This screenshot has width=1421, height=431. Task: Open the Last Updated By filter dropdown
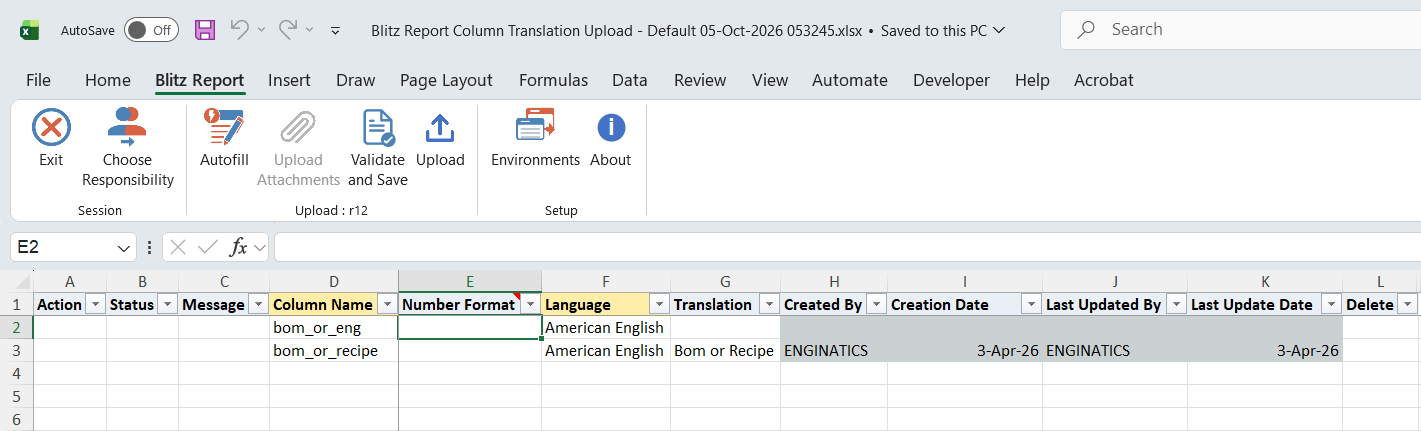click(x=1176, y=304)
